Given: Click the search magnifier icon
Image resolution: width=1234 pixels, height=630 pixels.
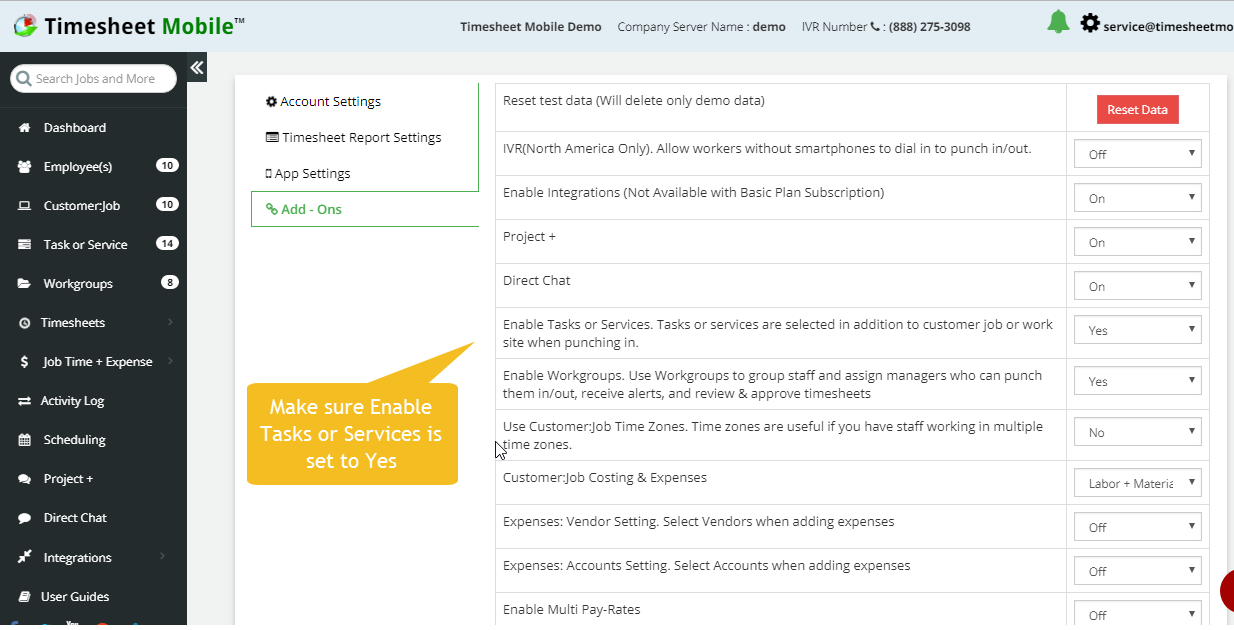Looking at the screenshot, I should point(24,79).
